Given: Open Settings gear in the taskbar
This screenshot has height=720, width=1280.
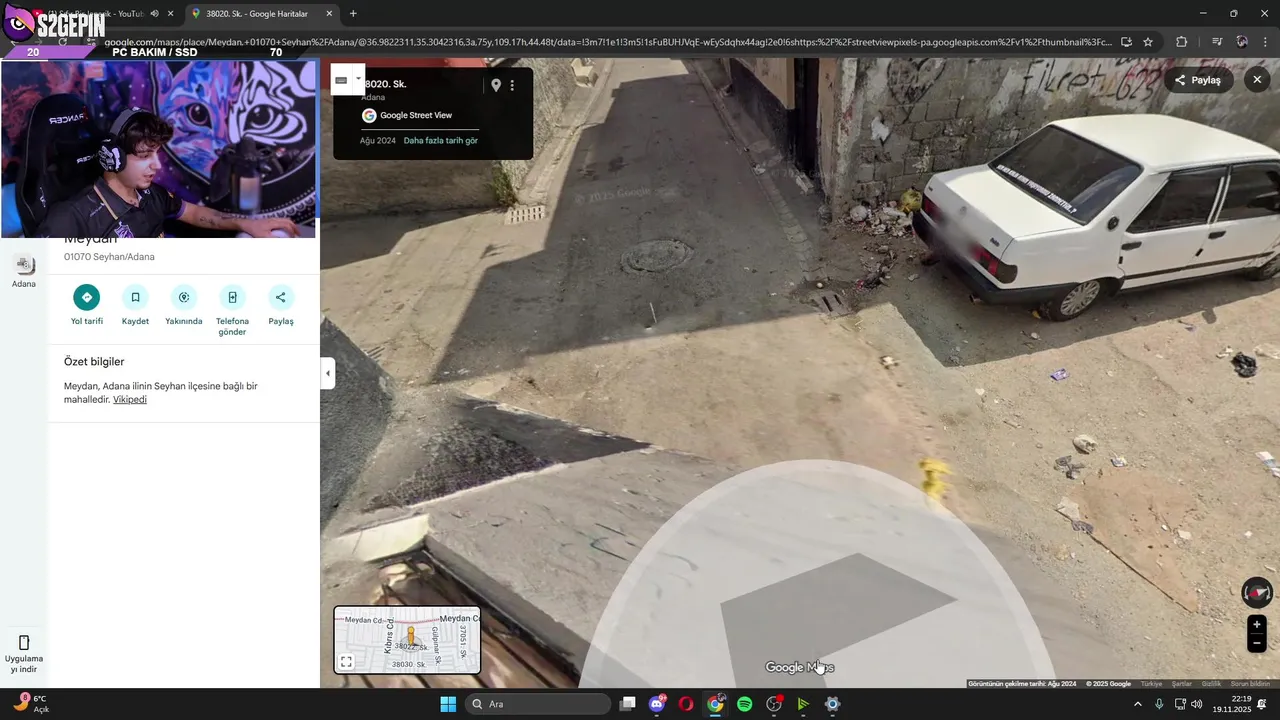Looking at the screenshot, I should tap(832, 704).
